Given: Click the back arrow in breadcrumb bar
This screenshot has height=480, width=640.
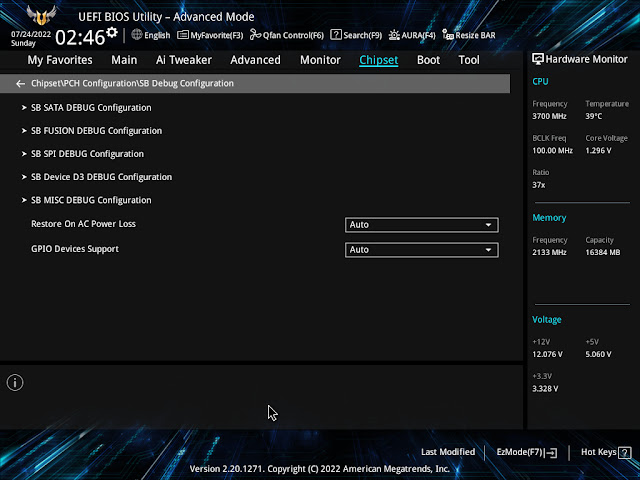Looking at the screenshot, I should point(20,84).
